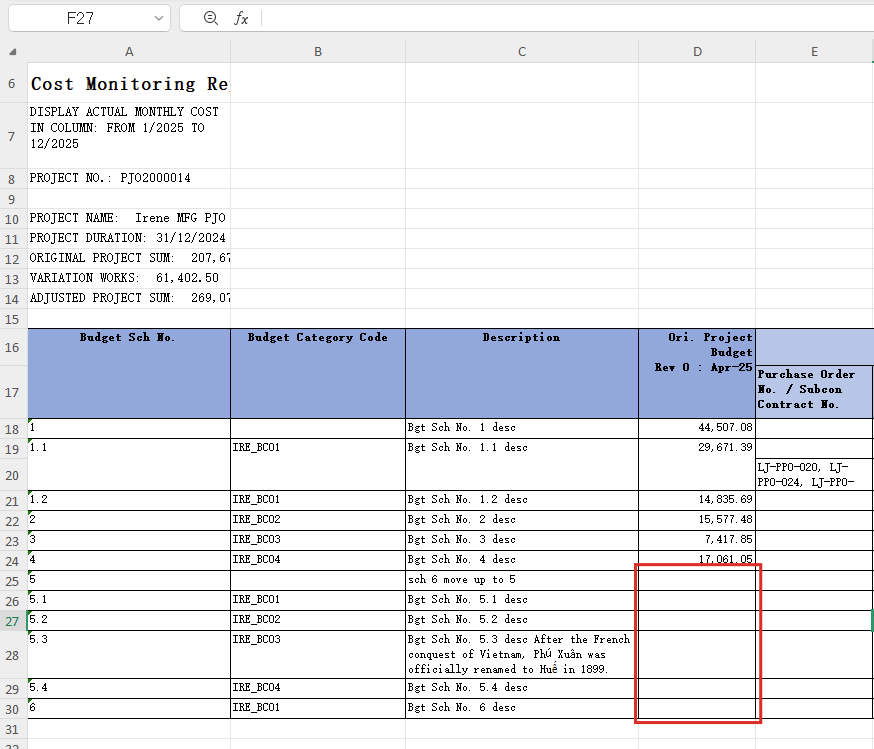874x749 pixels.
Task: Select column B header
Action: (x=318, y=52)
